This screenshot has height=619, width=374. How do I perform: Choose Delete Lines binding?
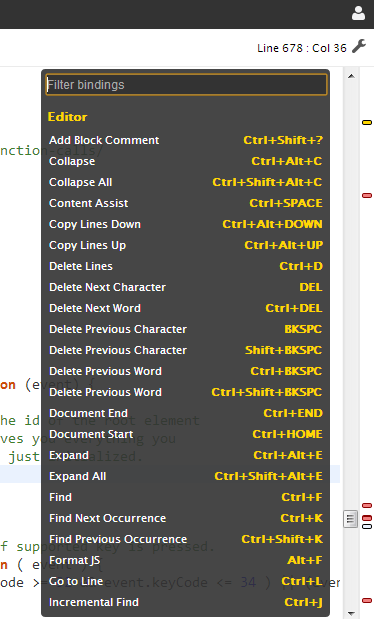pos(186,266)
